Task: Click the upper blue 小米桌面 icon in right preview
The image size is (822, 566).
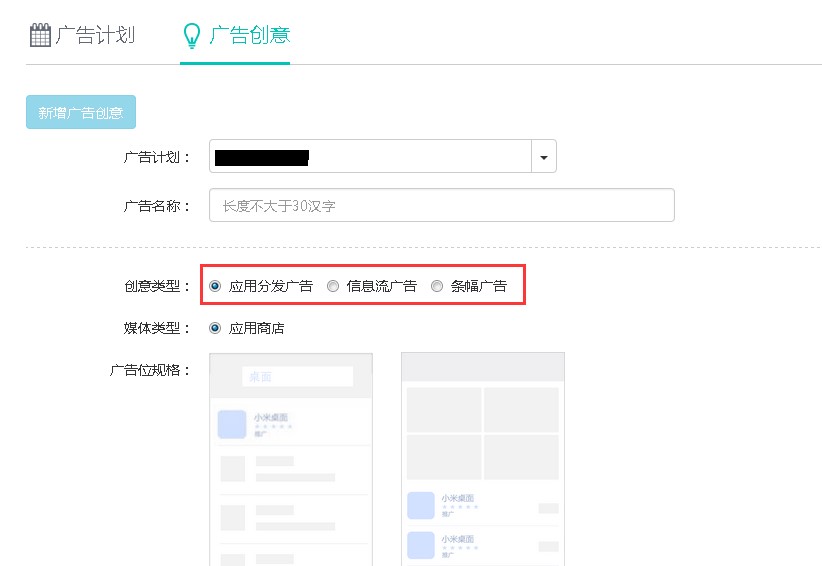Action: pyautogui.click(x=421, y=505)
